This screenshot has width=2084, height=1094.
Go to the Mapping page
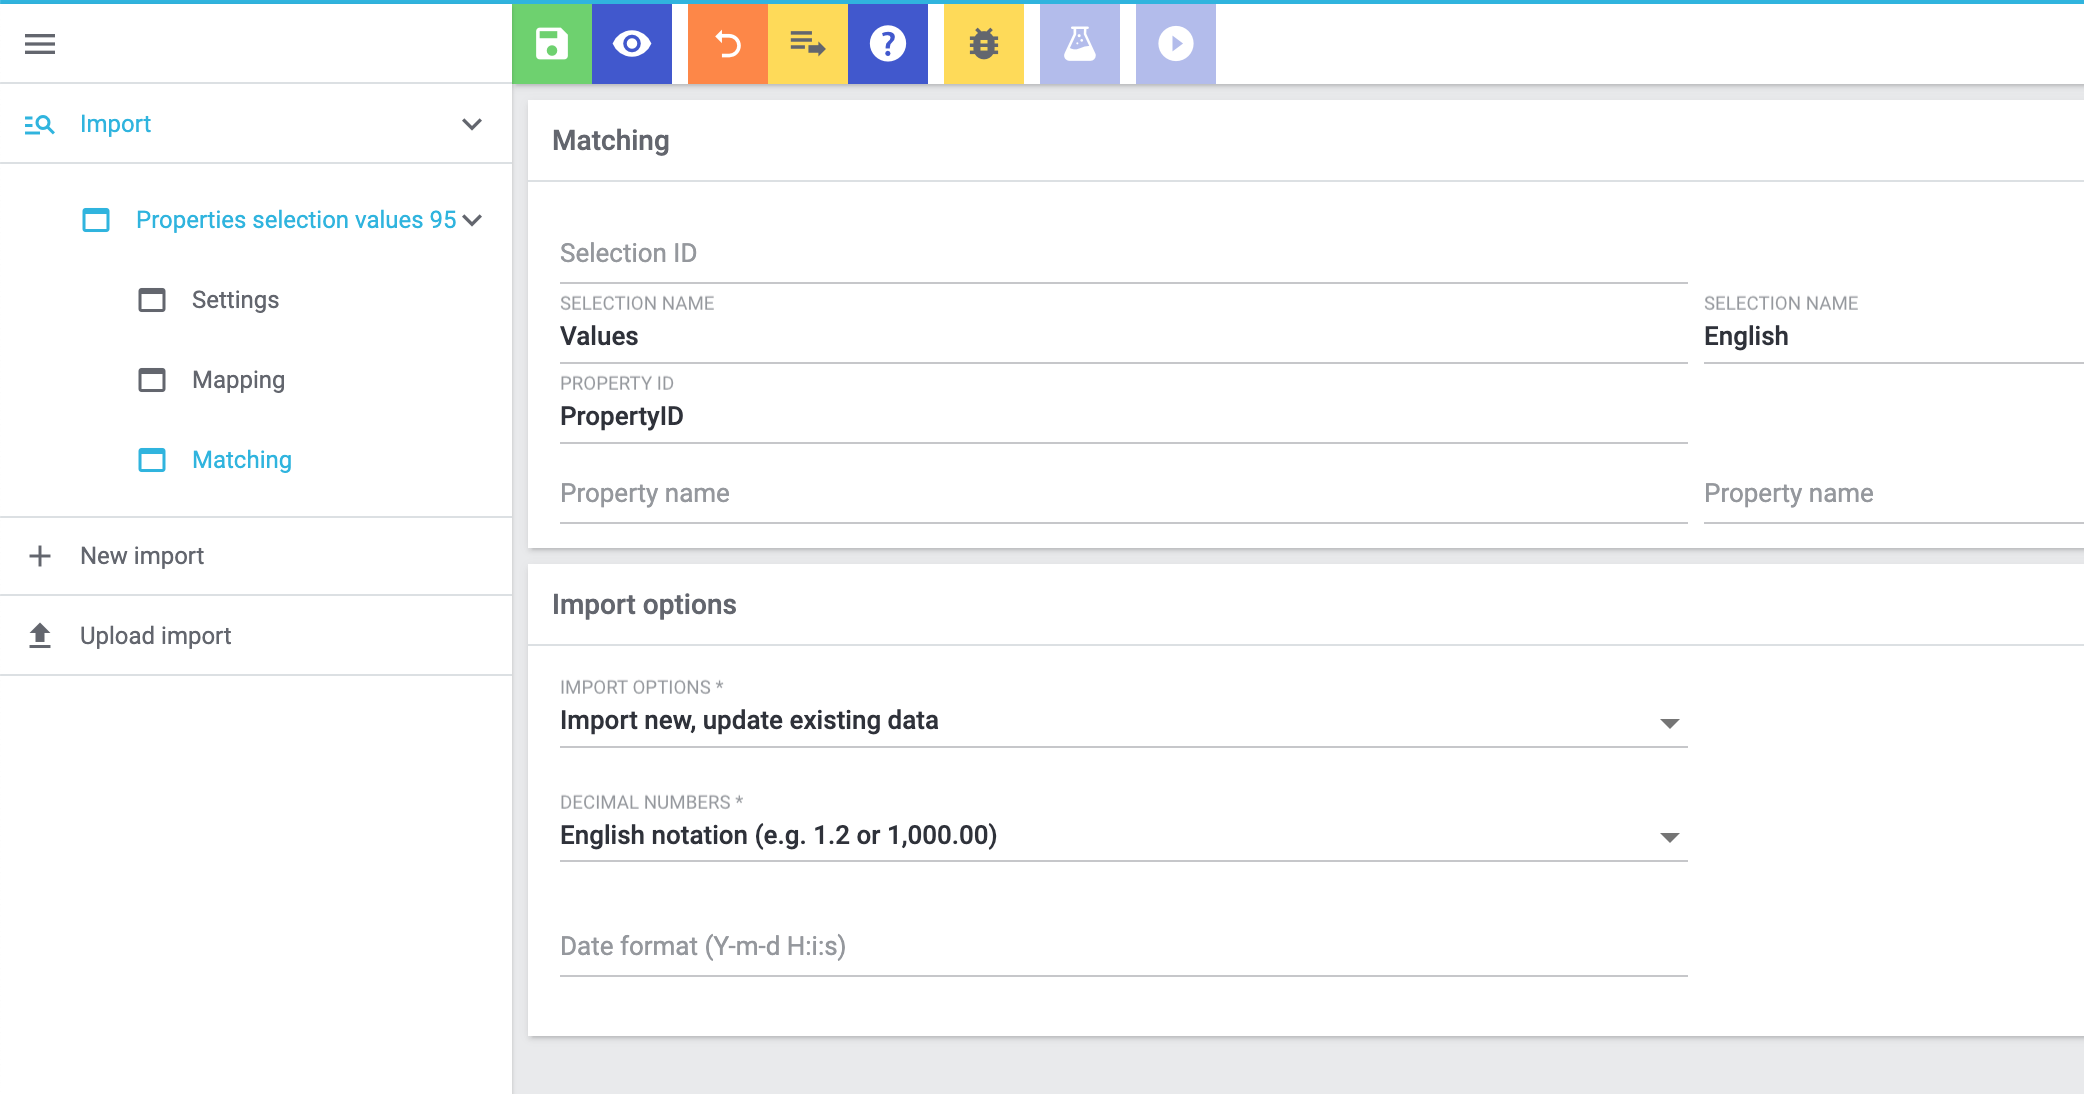coord(238,380)
